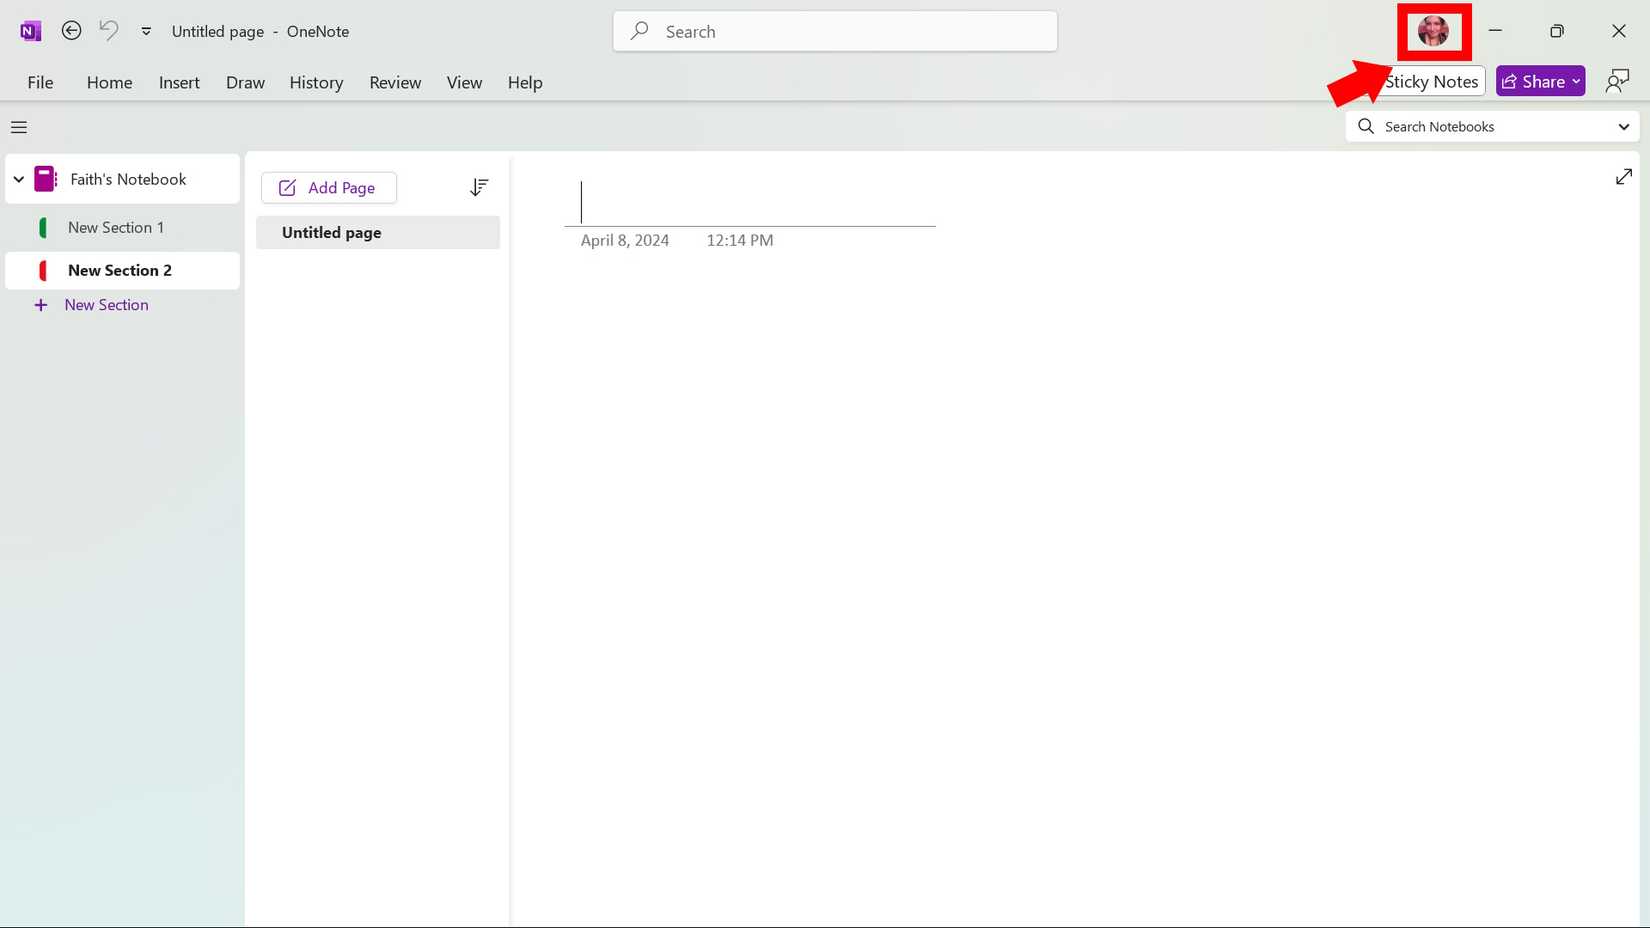This screenshot has height=928, width=1650.
Task: Switch to the Draw tab
Action: 245,82
